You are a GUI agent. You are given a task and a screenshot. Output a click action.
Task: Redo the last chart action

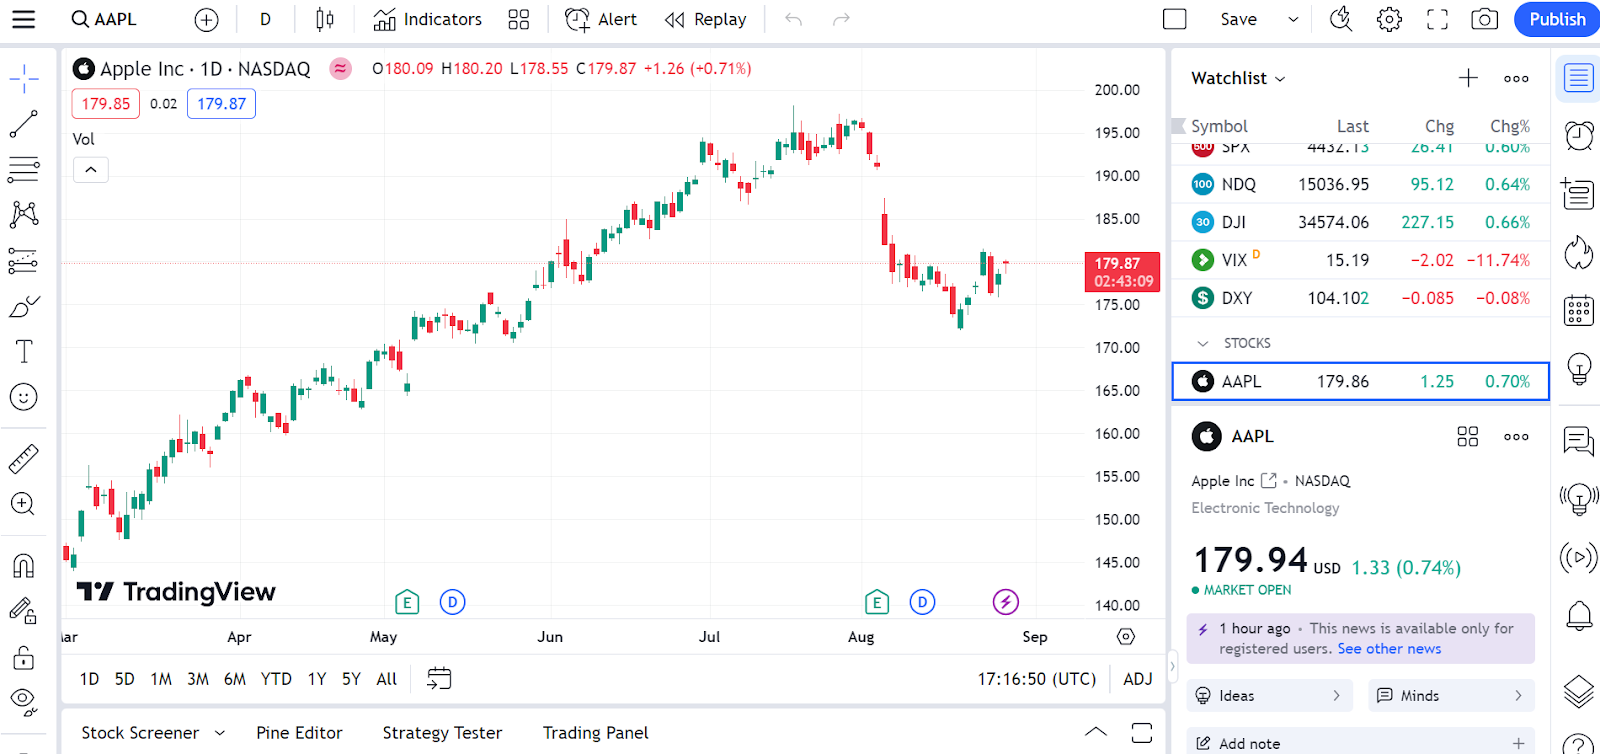pyautogui.click(x=841, y=19)
